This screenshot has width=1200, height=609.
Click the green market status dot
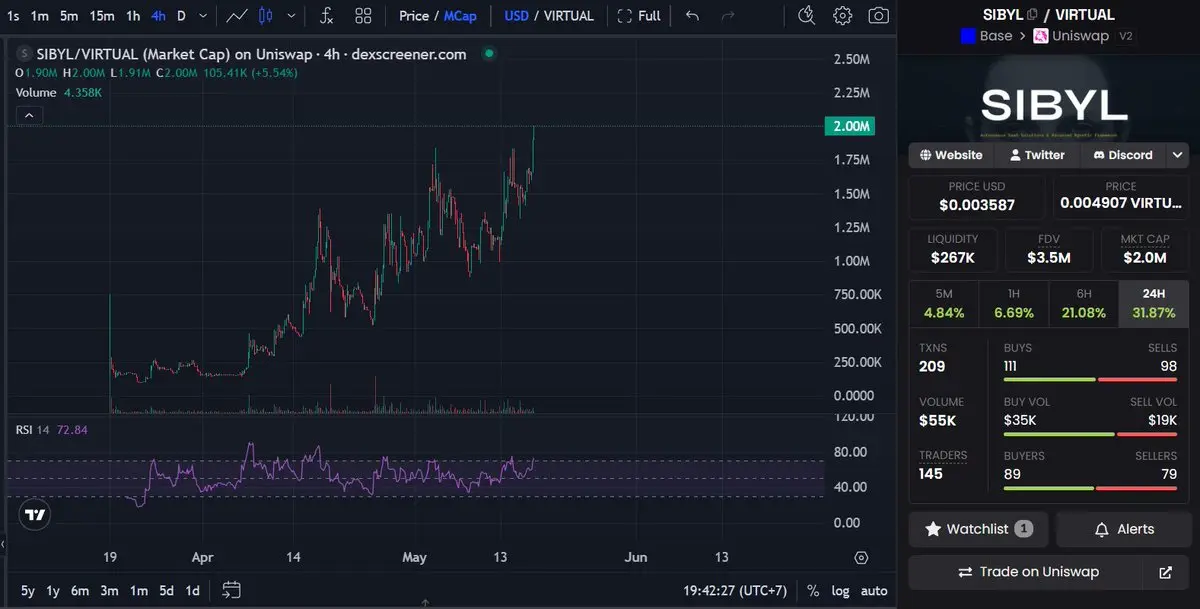487,54
